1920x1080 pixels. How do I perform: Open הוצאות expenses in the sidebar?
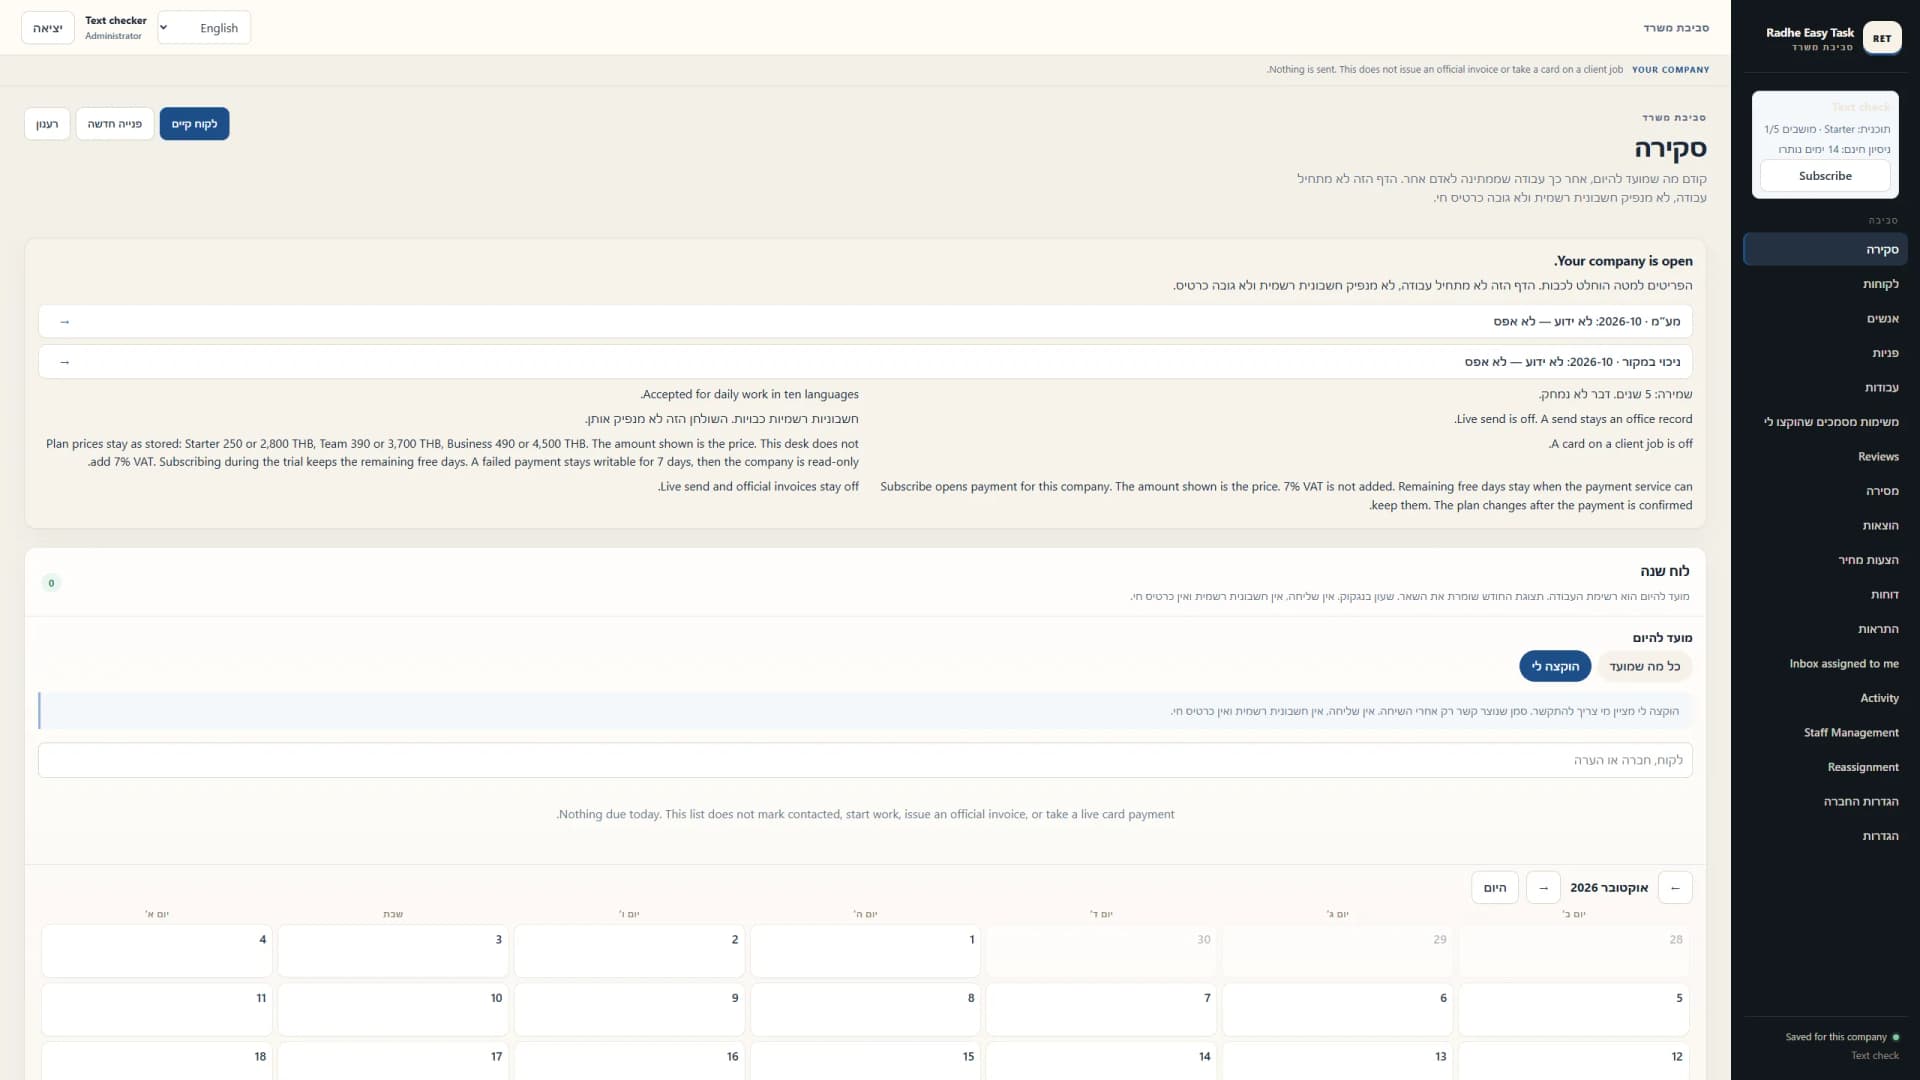tap(1825, 526)
